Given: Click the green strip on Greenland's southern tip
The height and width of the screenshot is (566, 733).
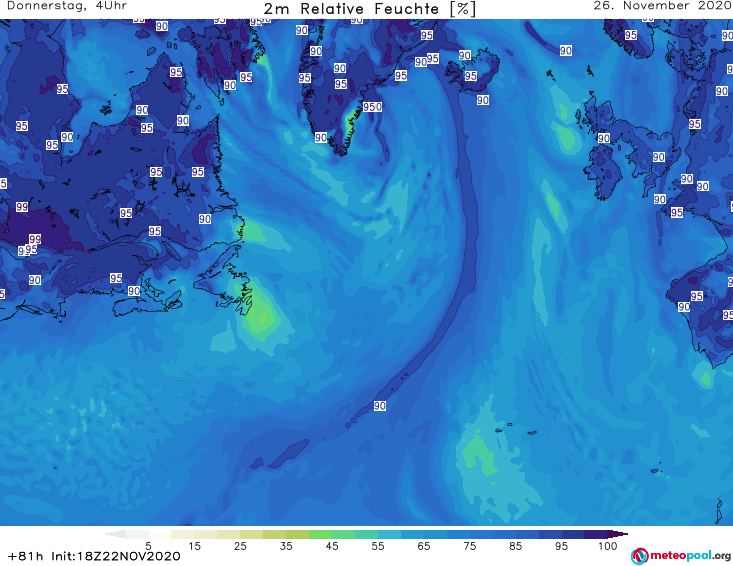Looking at the screenshot, I should click(351, 121).
